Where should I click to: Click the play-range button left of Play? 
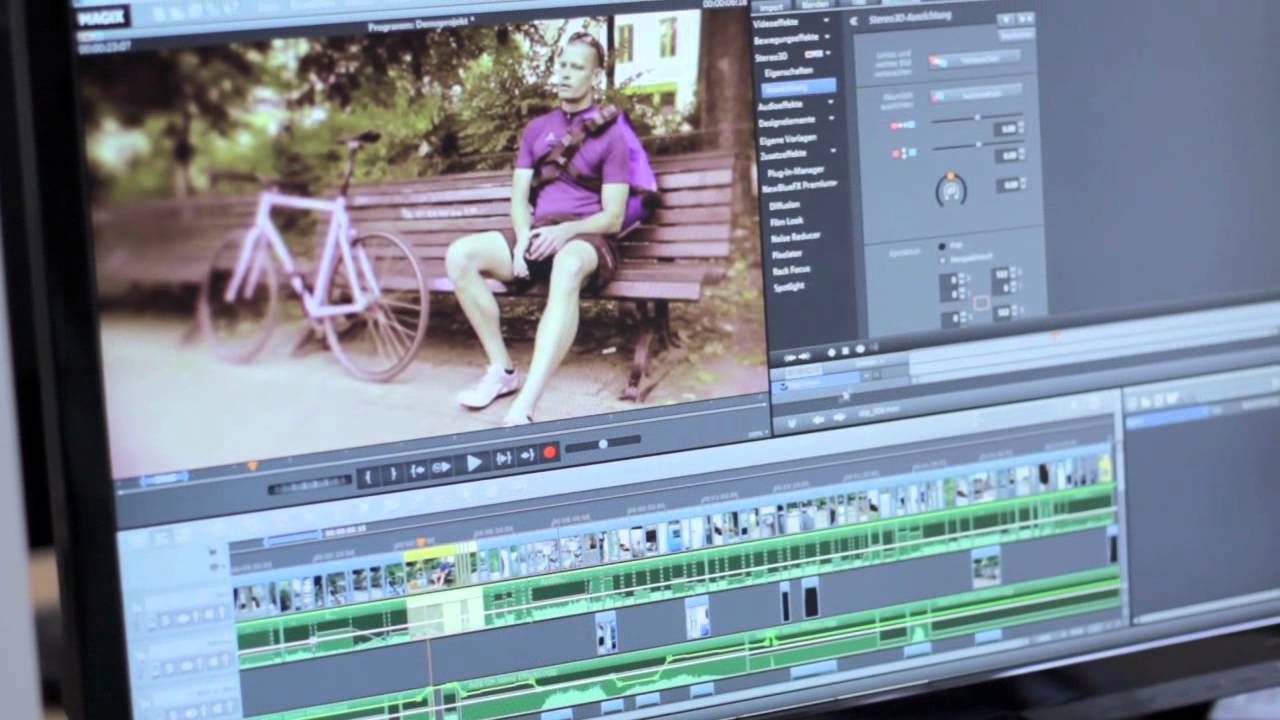(442, 467)
